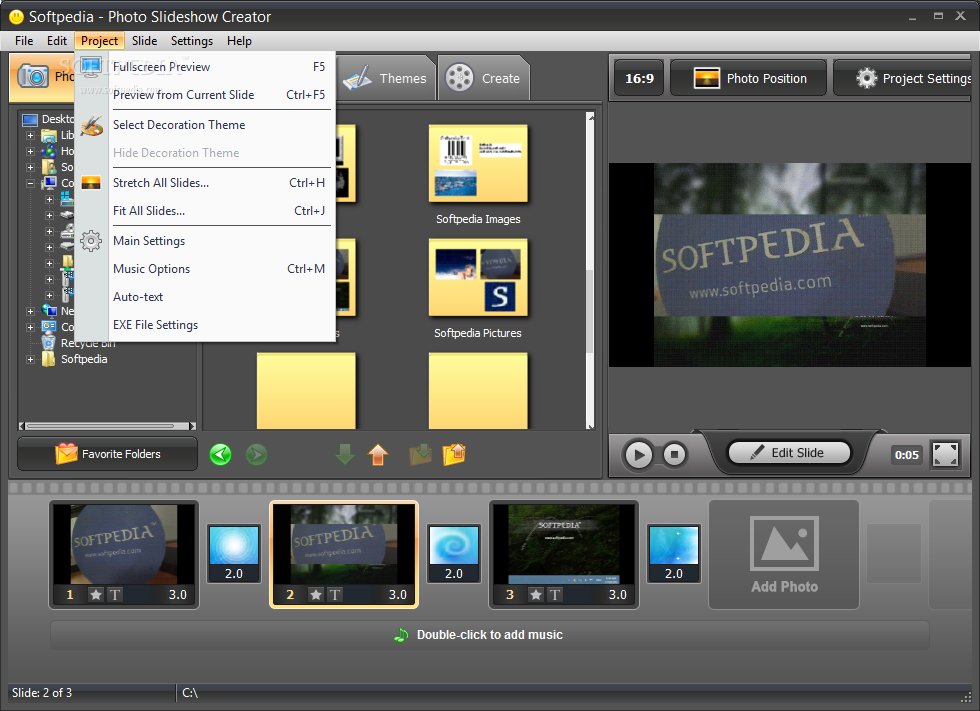980x711 pixels.
Task: Open the Help menu
Action: [x=239, y=41]
